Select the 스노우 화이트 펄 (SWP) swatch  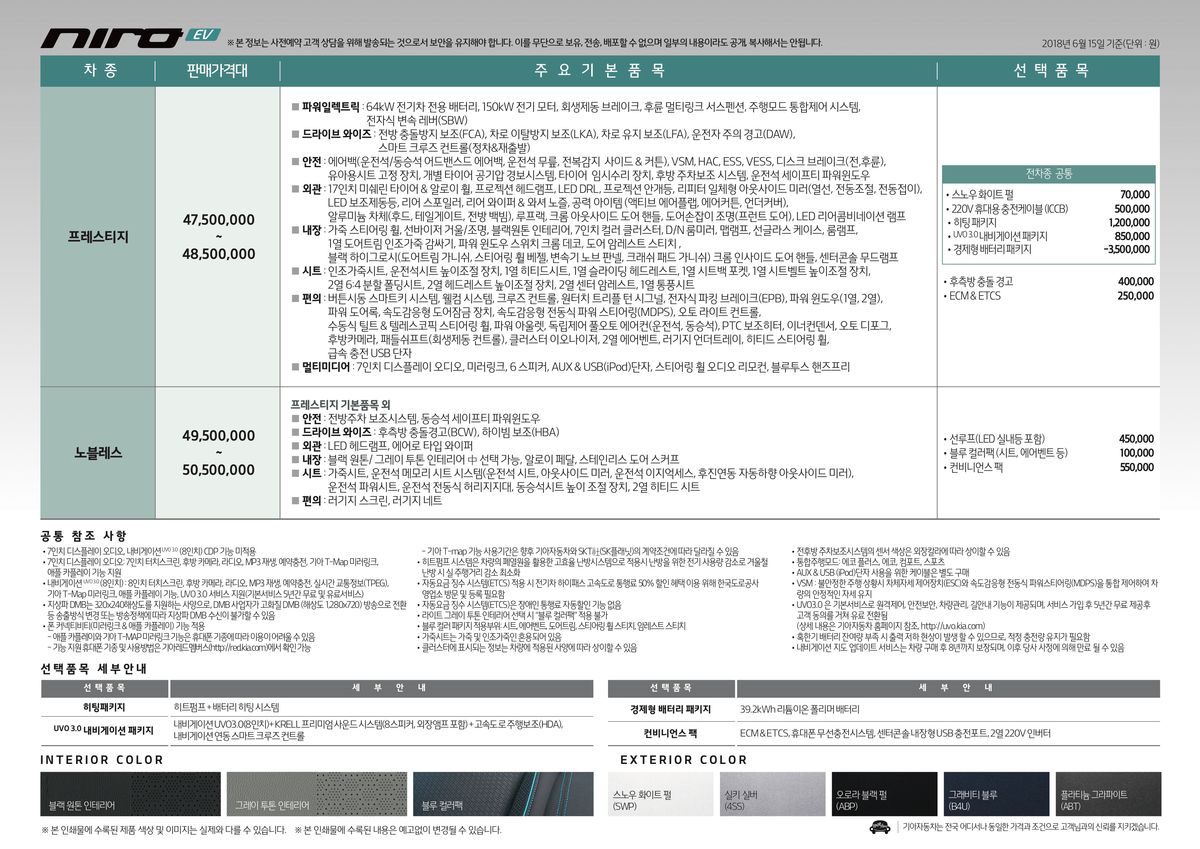click(x=660, y=793)
